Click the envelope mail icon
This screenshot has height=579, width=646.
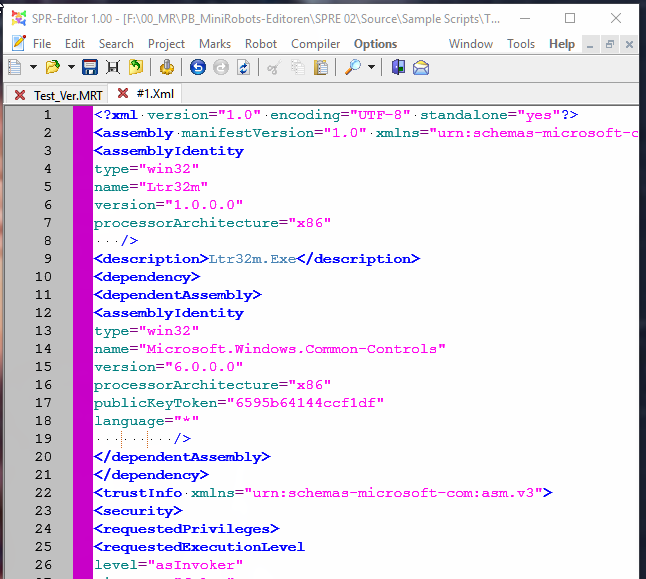point(422,67)
